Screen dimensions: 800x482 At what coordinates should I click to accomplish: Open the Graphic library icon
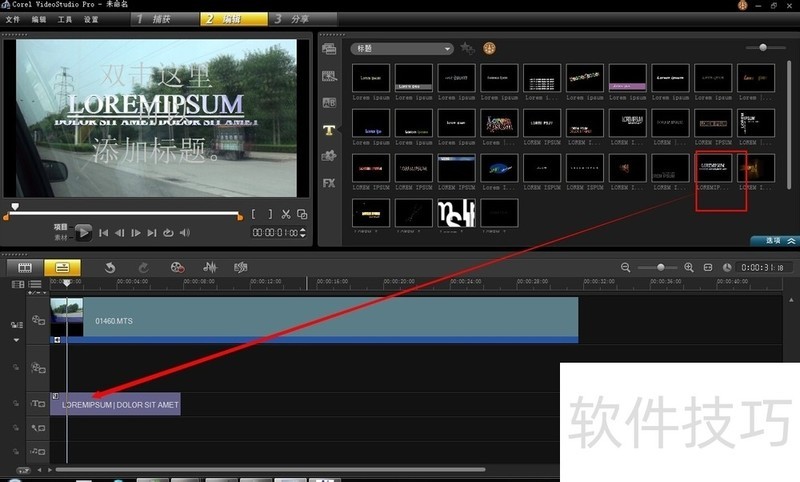tap(329, 156)
